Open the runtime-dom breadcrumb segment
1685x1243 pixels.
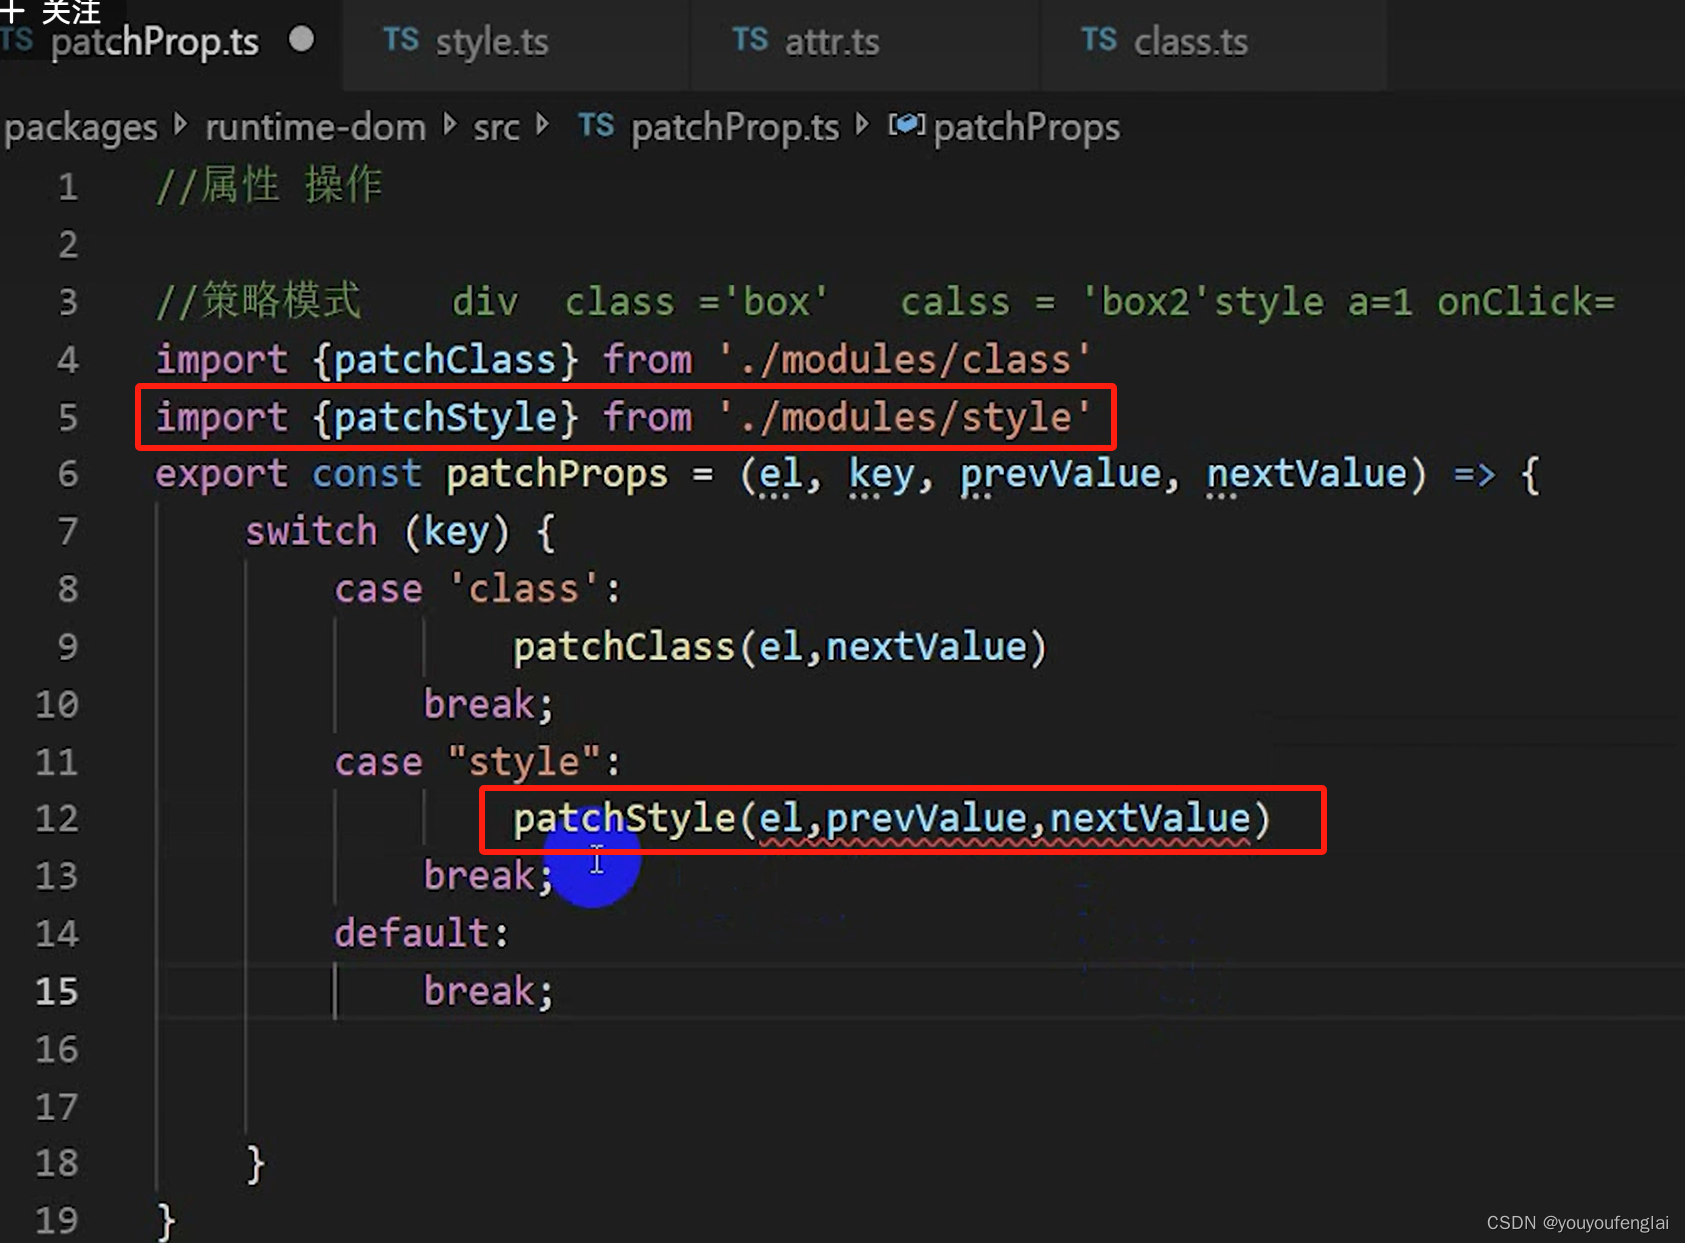coord(316,127)
